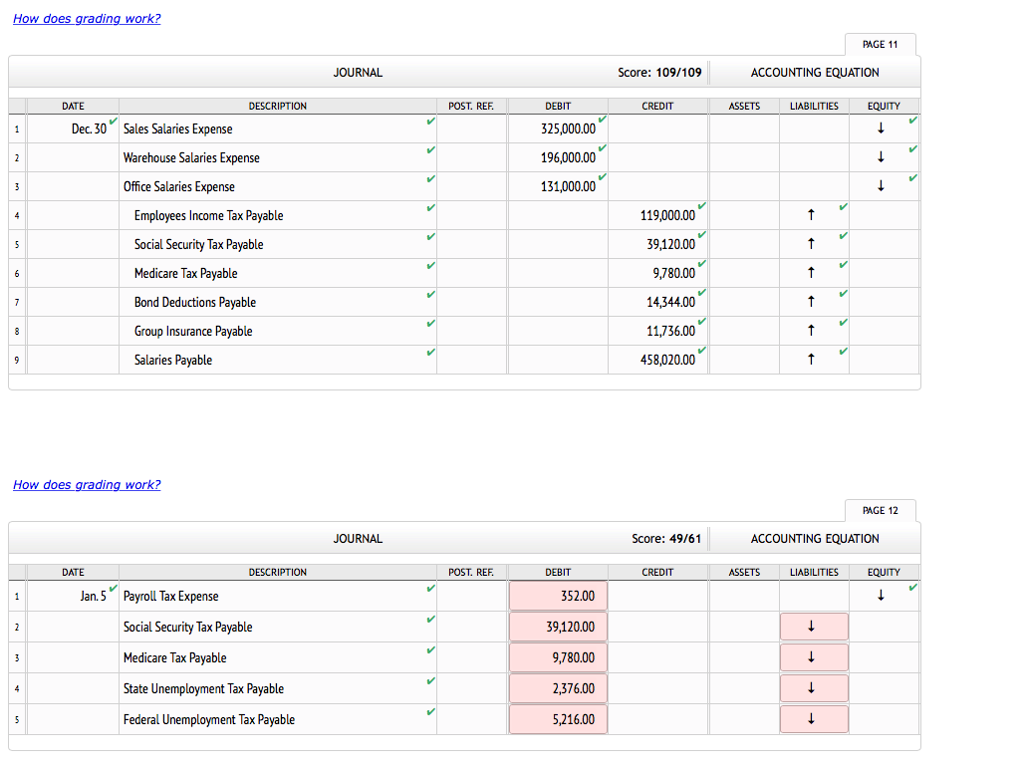Viewport: 1024px width, 767px height.
Task: Click the highlighted 5,216.00 debit field
Action: (558, 719)
